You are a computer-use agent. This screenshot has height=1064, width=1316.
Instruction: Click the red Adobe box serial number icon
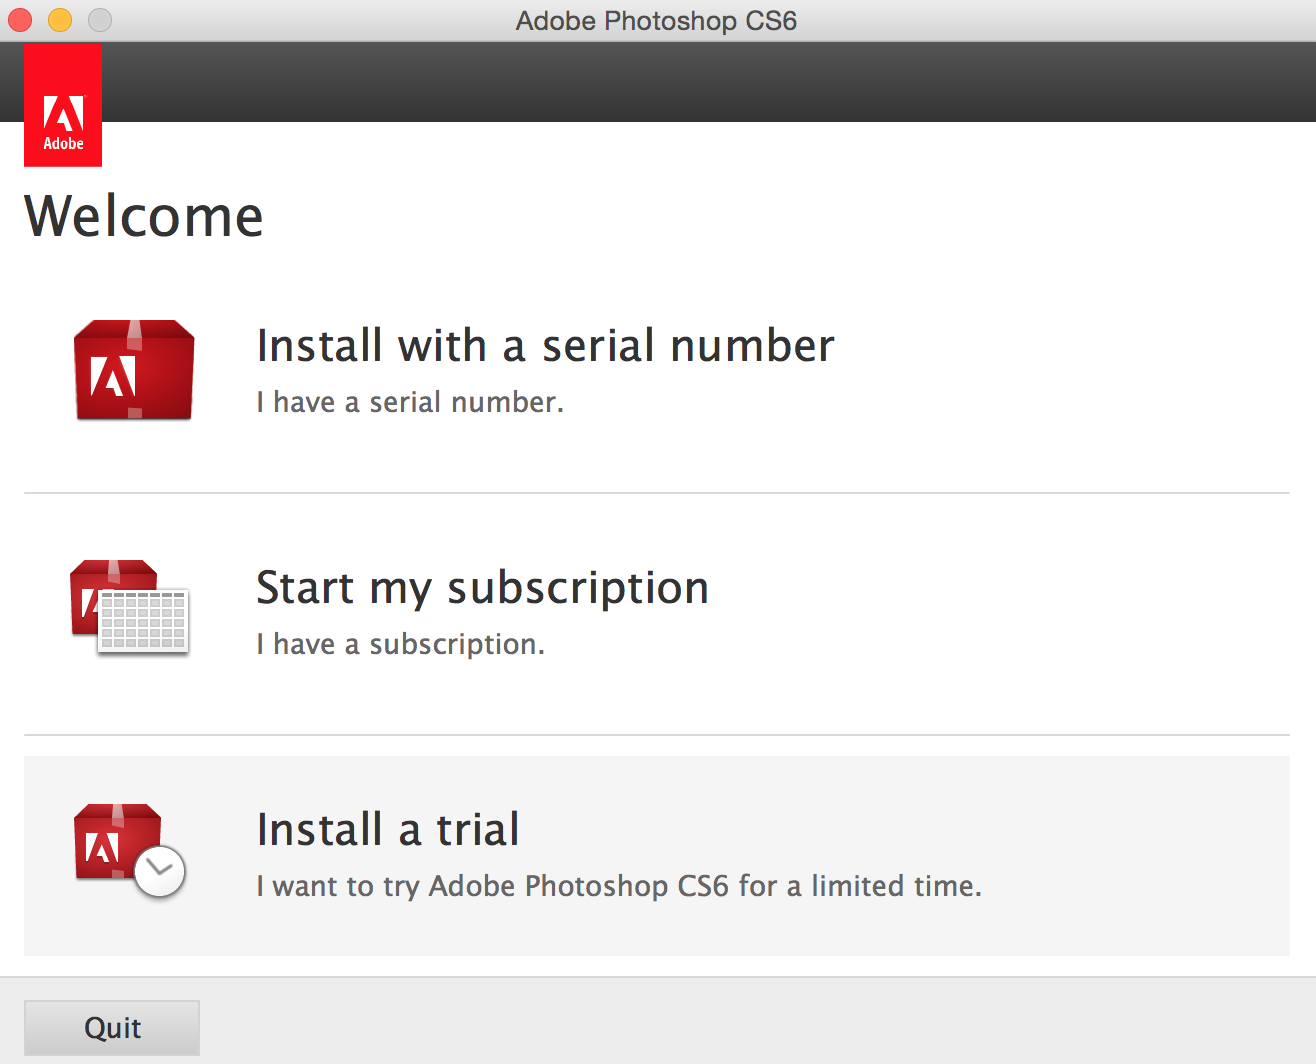[x=134, y=370]
